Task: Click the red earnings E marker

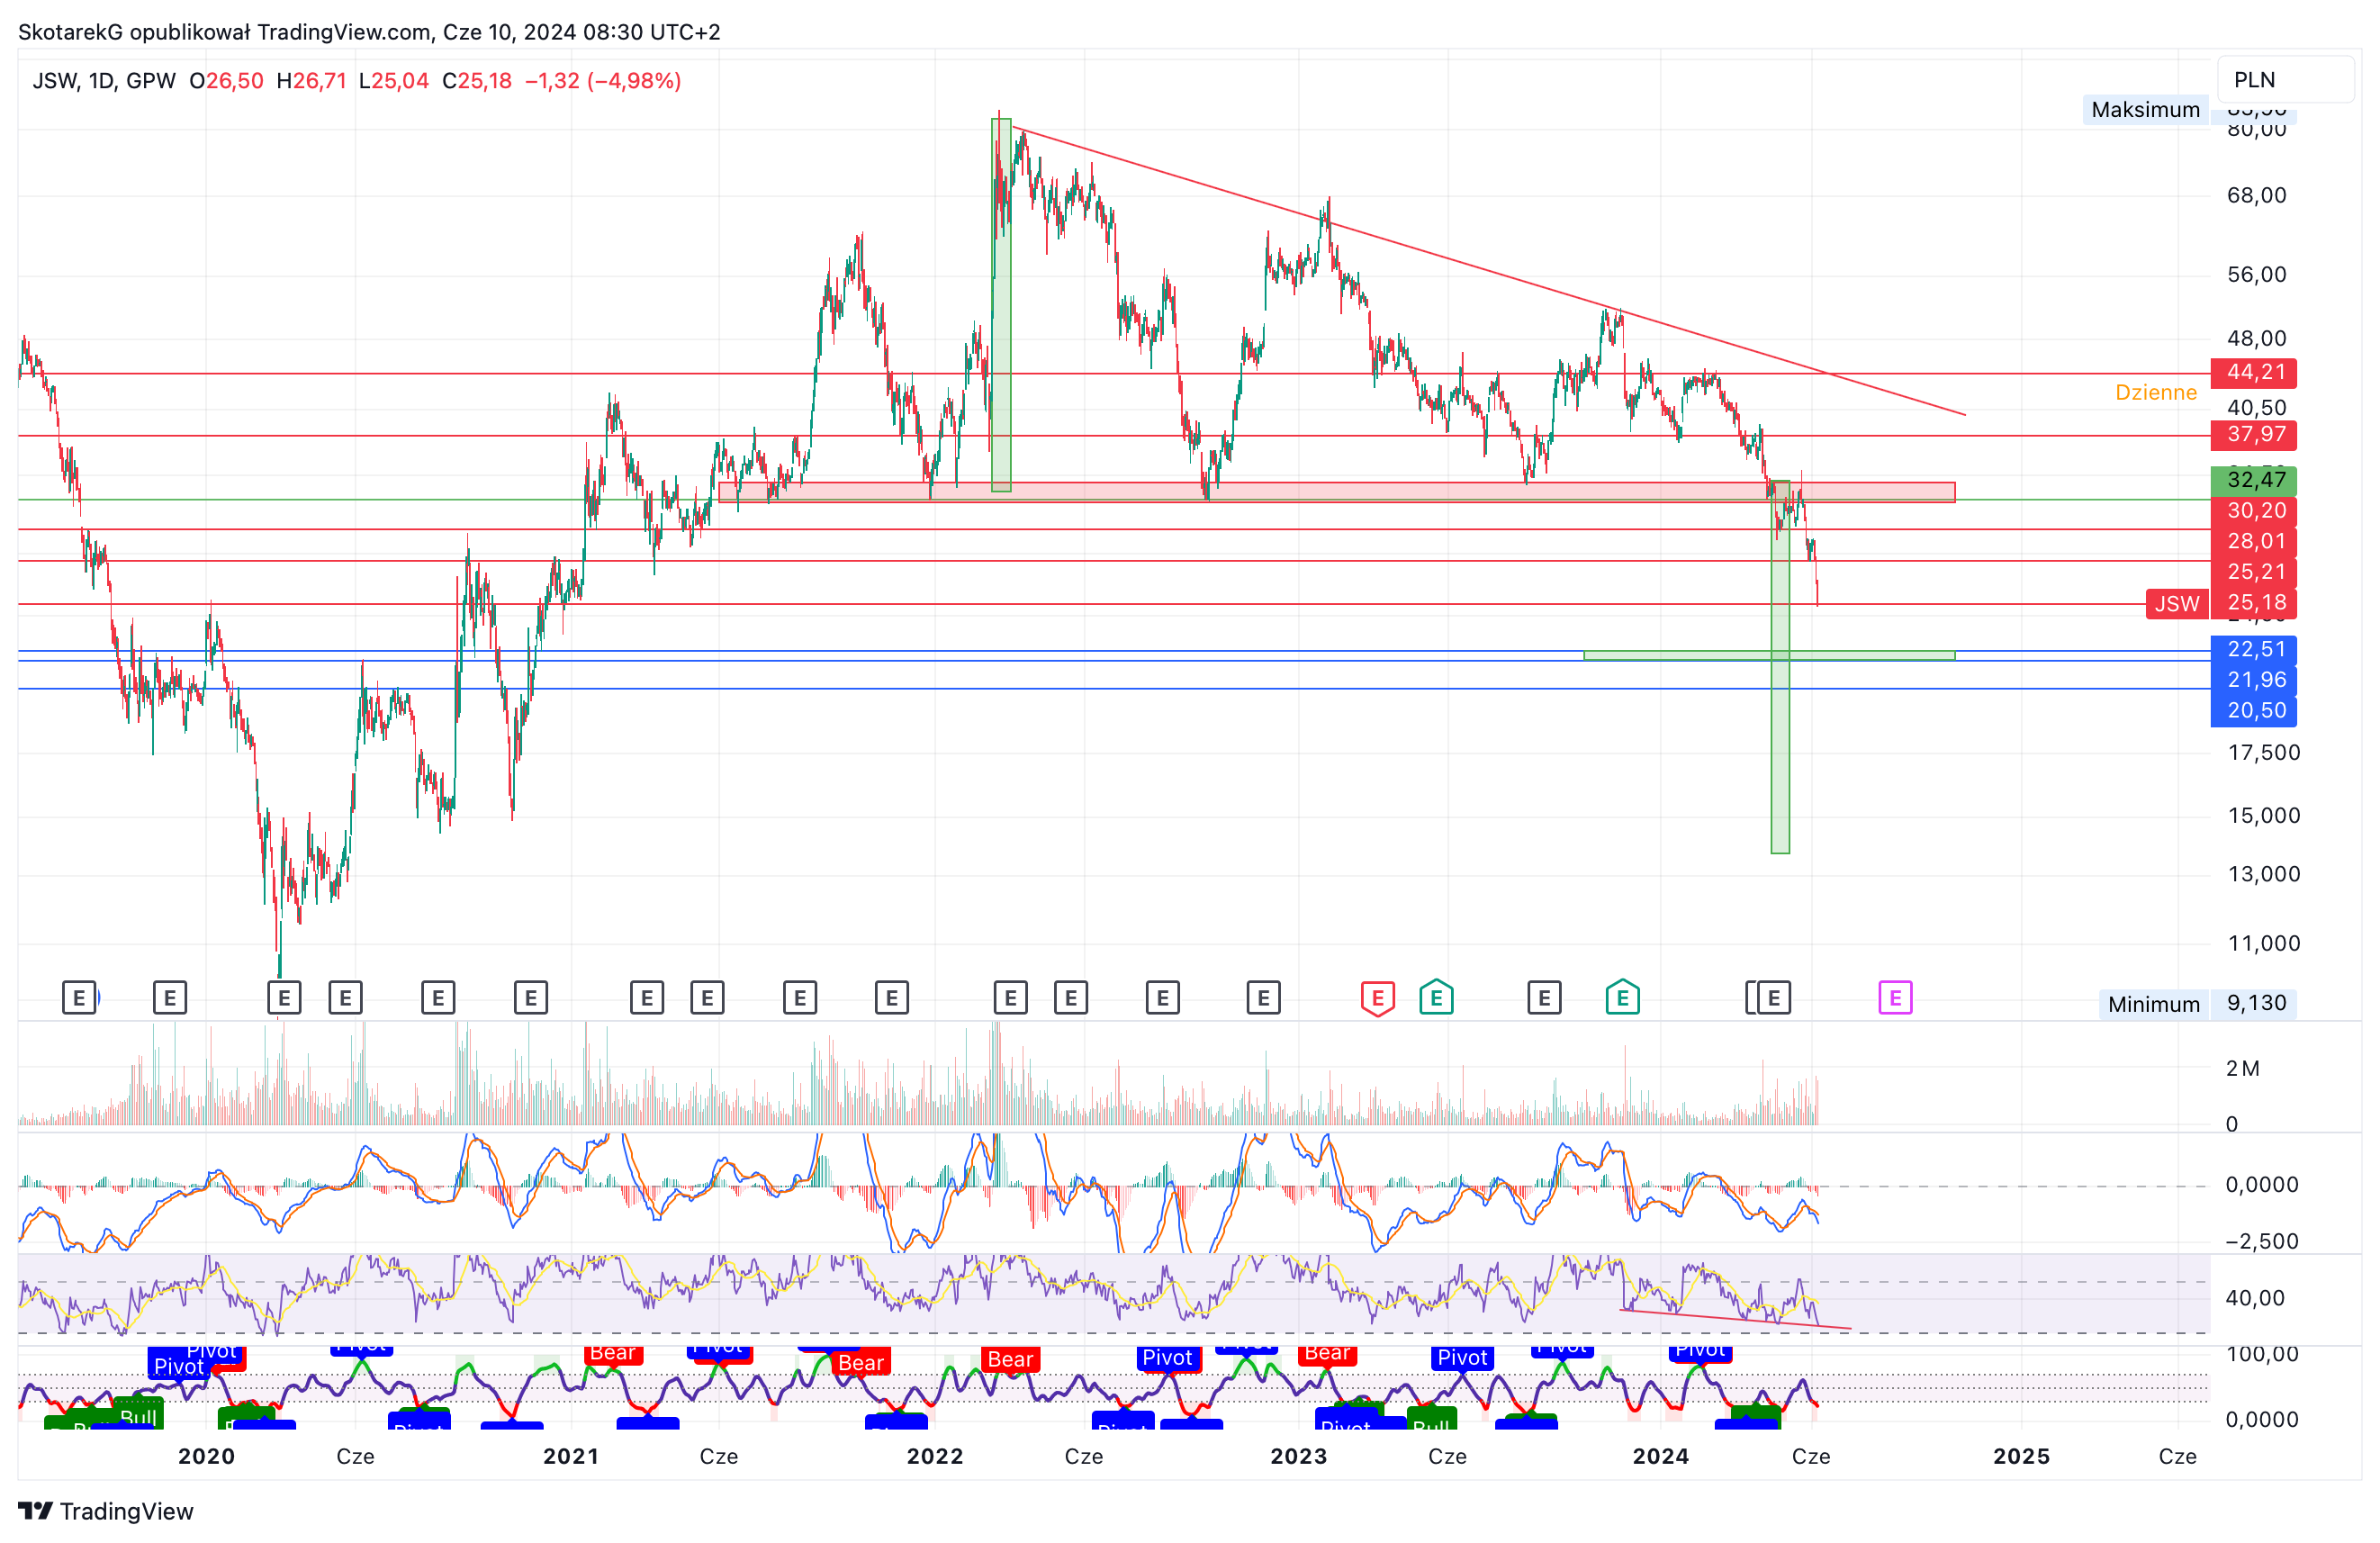Action: coord(1377,997)
